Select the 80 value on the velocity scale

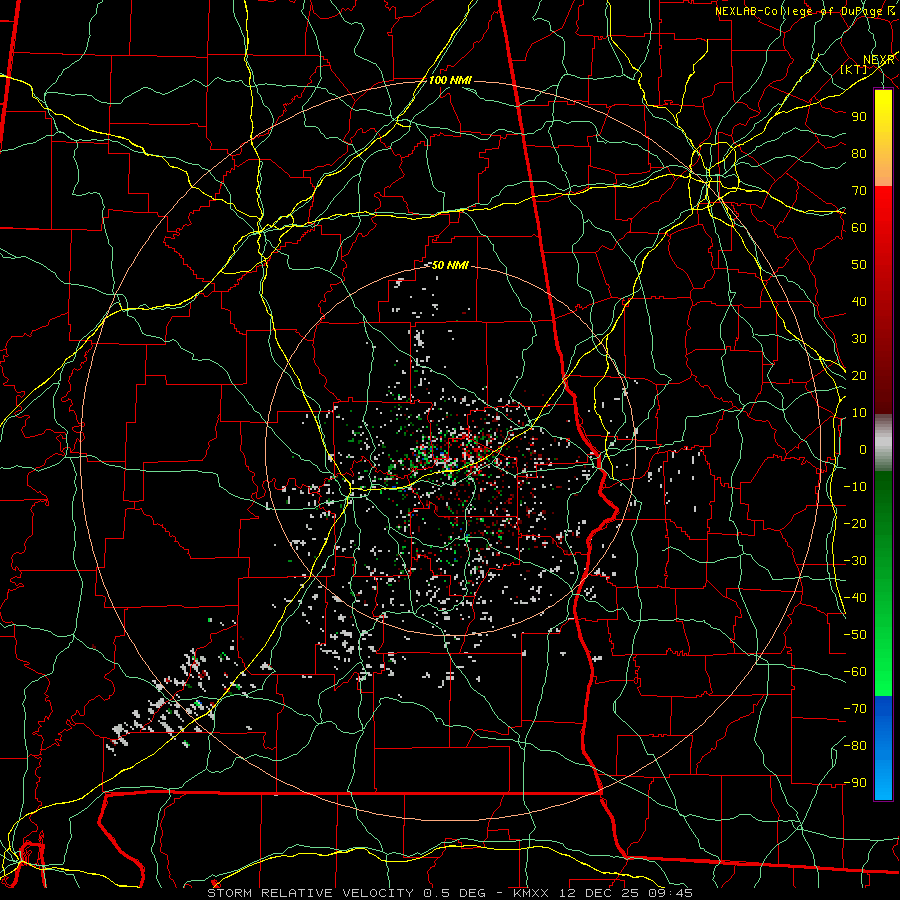tap(859, 153)
